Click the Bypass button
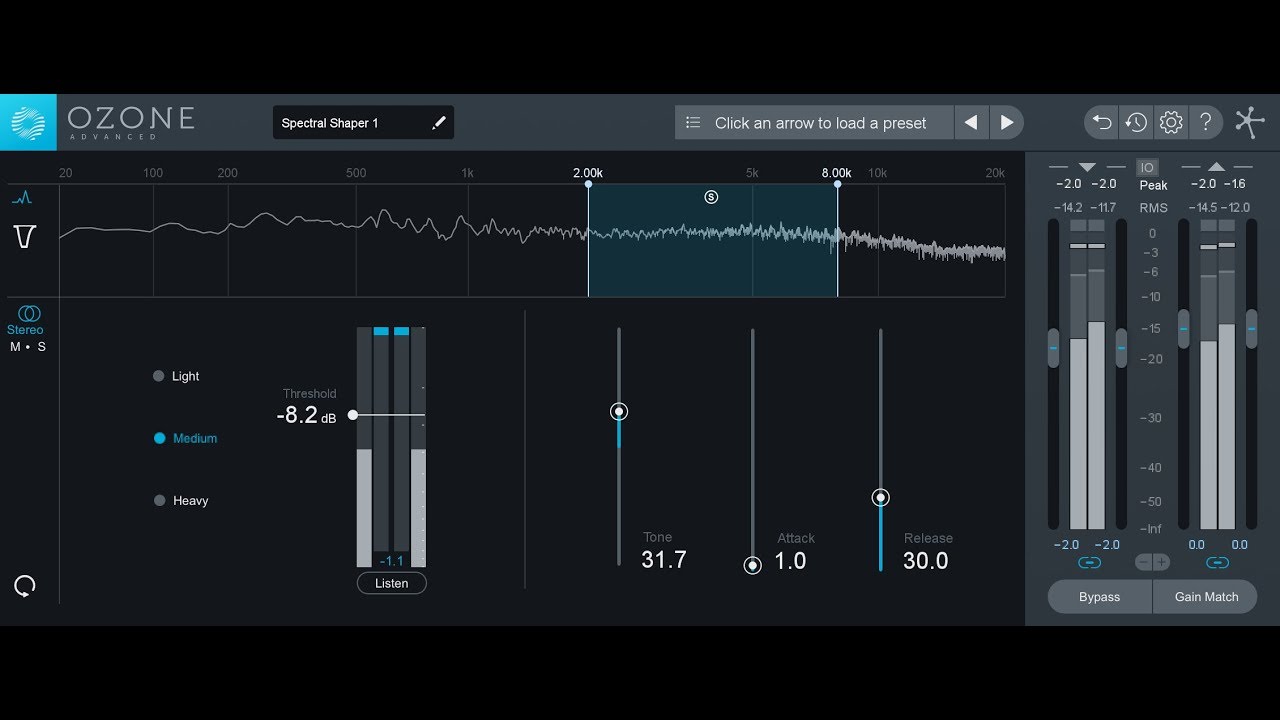The height and width of the screenshot is (720, 1280). (1100, 597)
